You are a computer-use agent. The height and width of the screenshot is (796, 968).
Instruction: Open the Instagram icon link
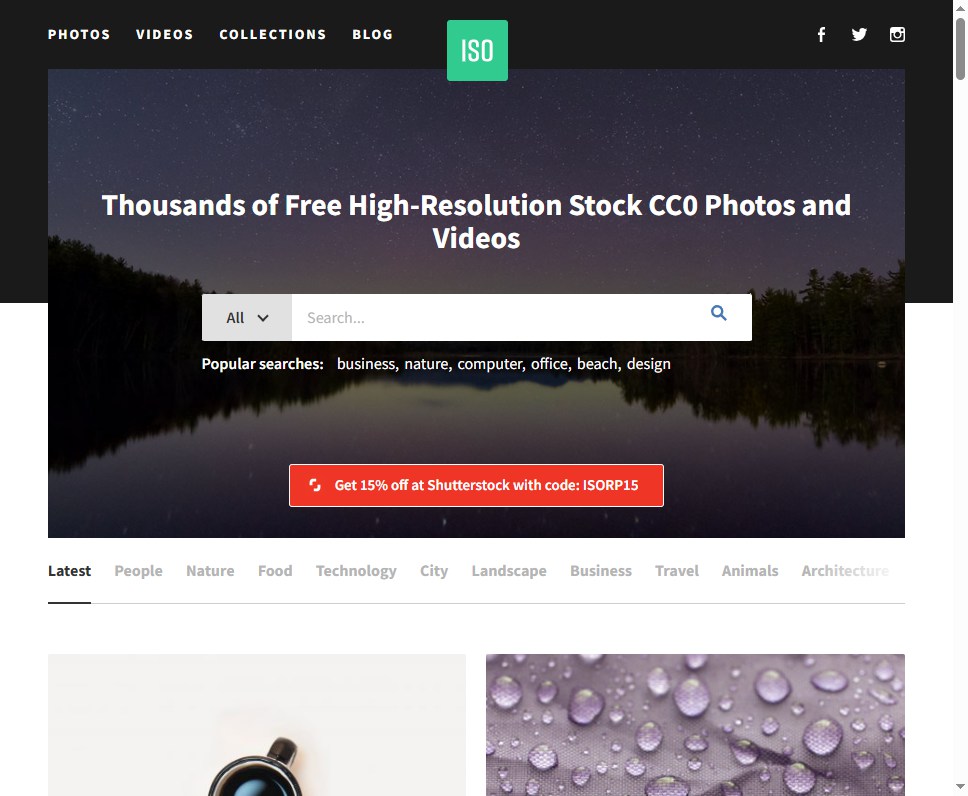pos(897,35)
